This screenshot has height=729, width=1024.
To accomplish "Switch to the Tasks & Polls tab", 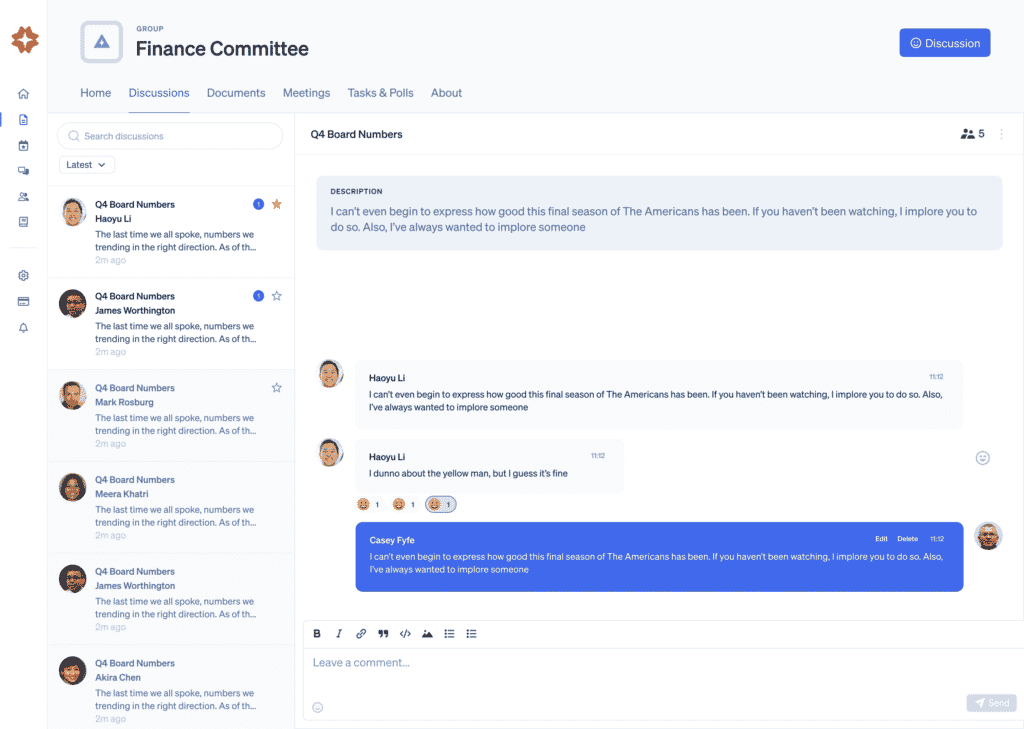I will tap(380, 93).
